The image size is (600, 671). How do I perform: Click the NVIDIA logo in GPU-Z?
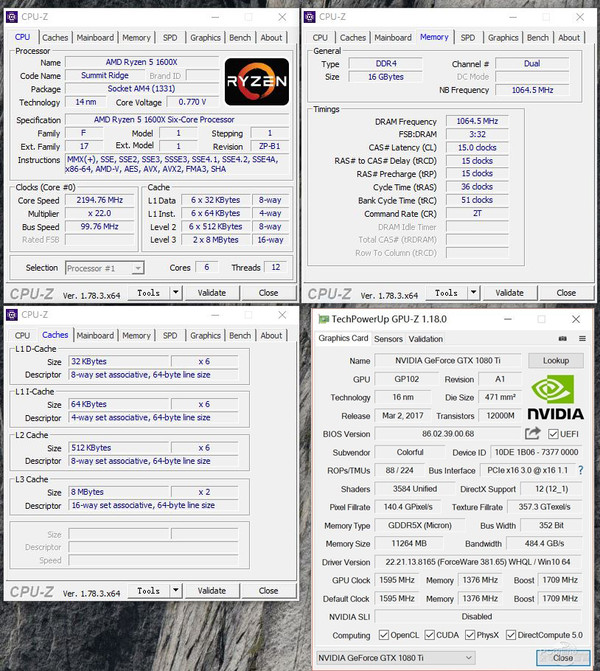coord(555,398)
